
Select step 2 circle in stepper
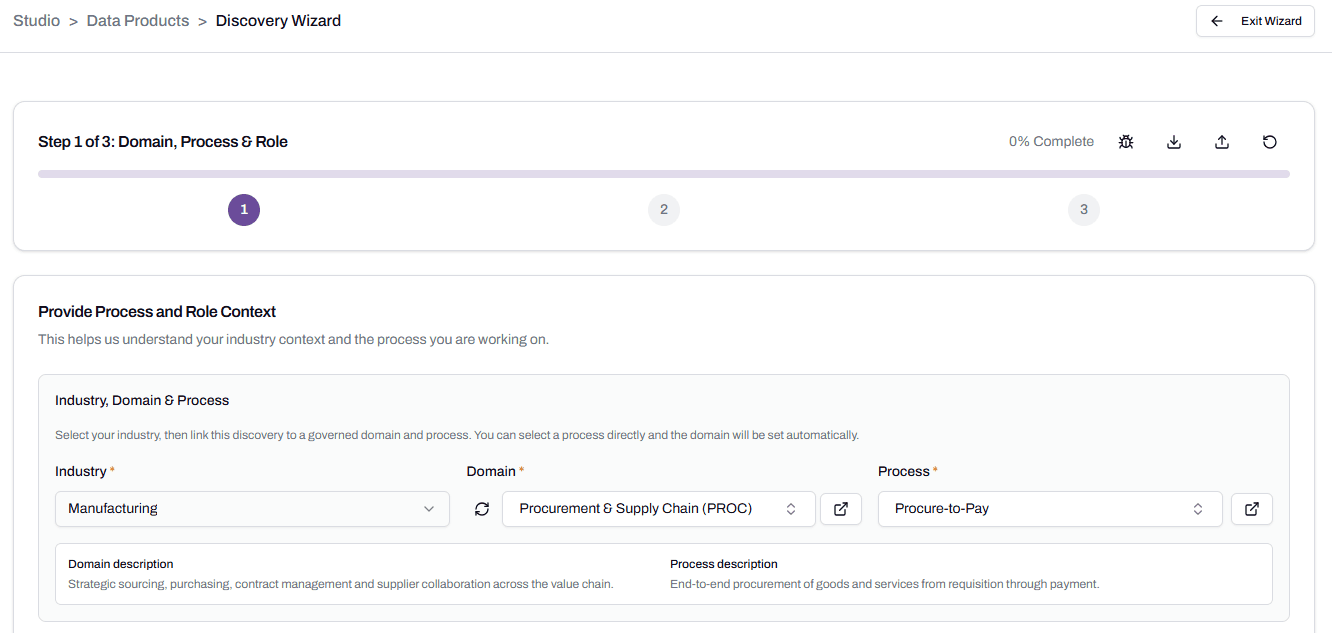[664, 210]
